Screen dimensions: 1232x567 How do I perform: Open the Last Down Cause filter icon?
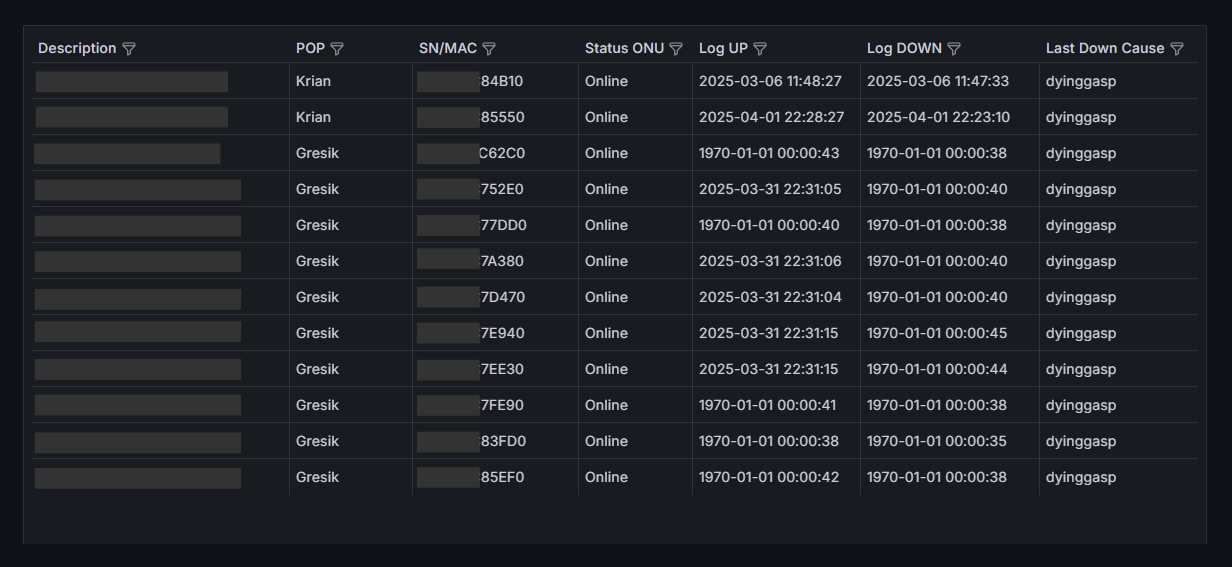(1177, 49)
